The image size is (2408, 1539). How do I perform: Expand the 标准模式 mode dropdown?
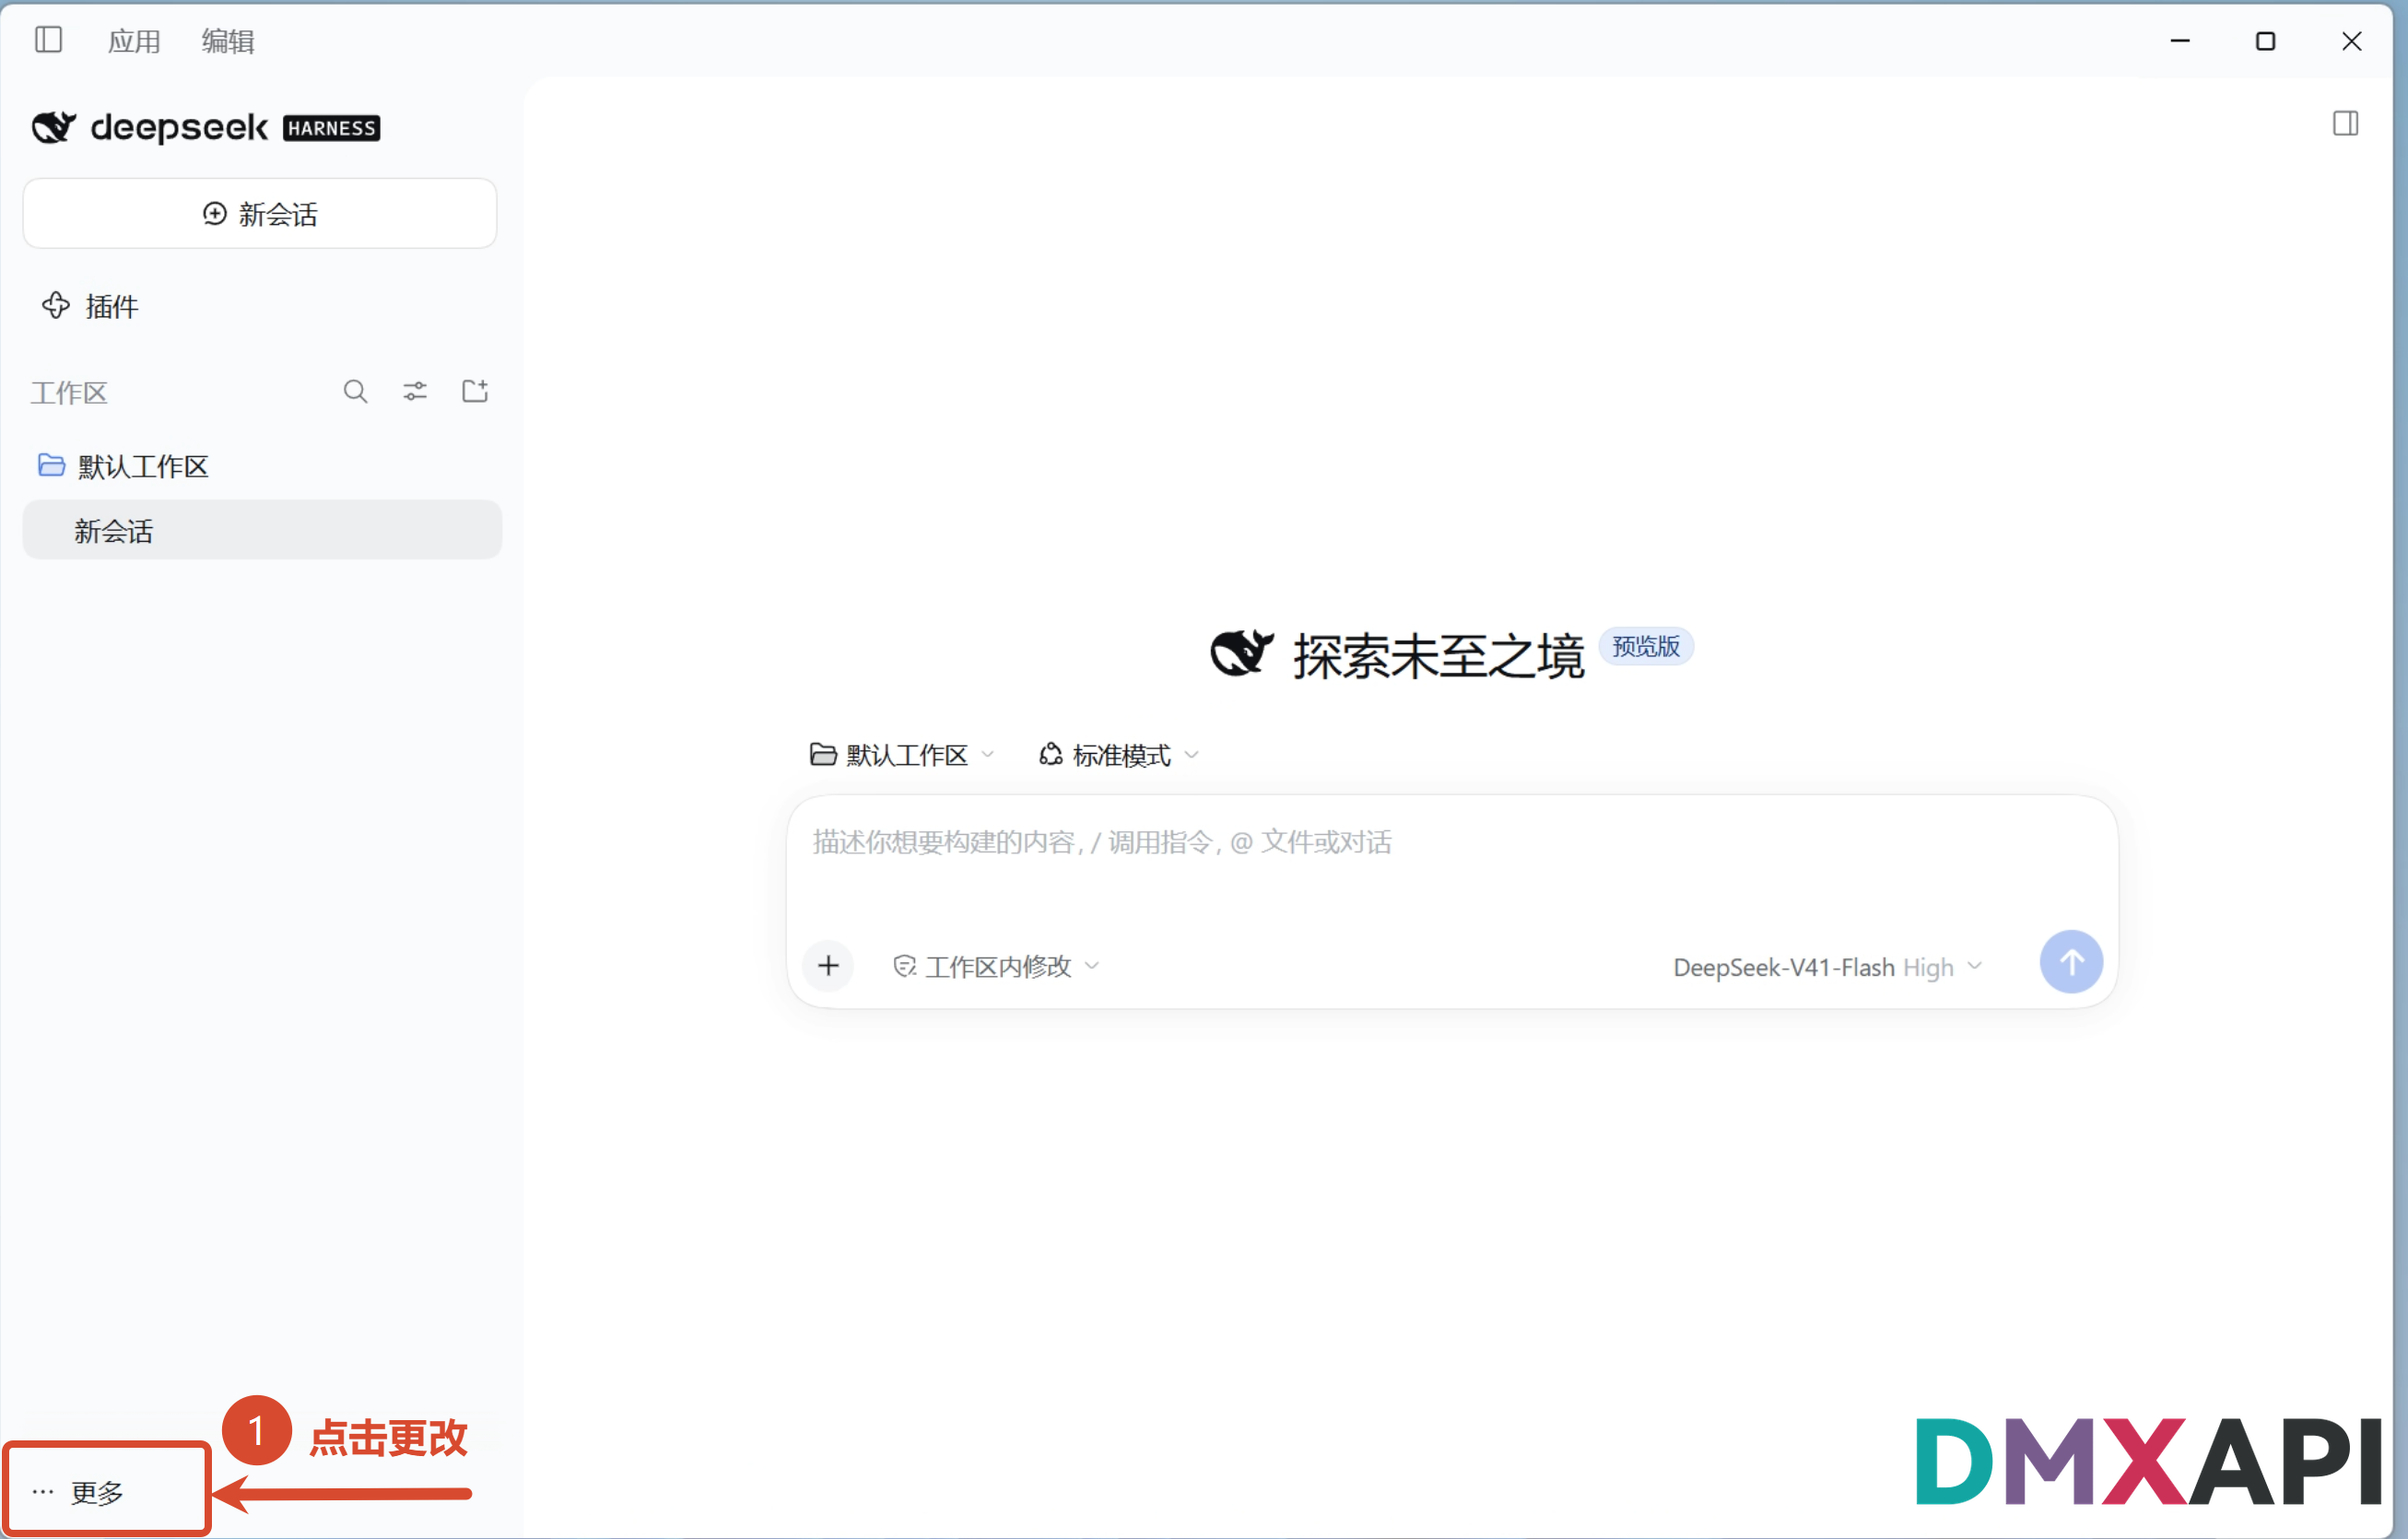click(1119, 755)
